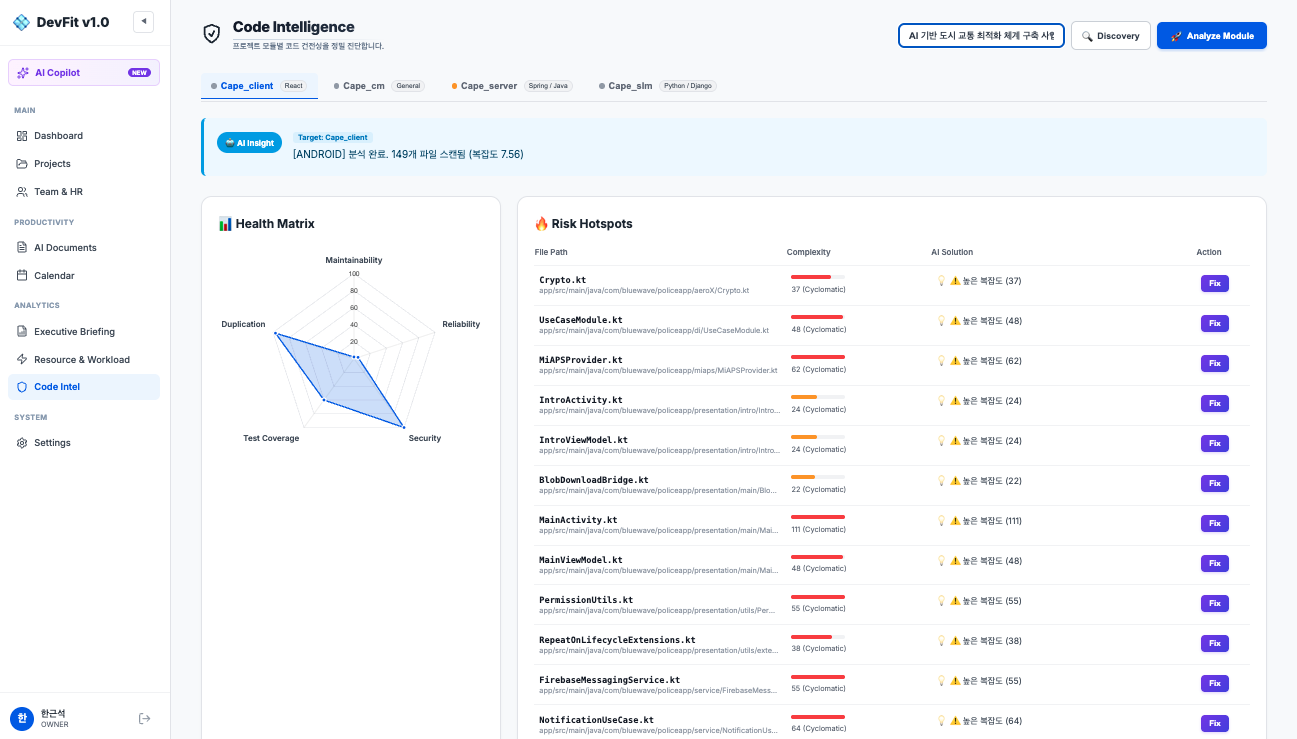
Task: Open the AI project name input field
Action: click(980, 34)
